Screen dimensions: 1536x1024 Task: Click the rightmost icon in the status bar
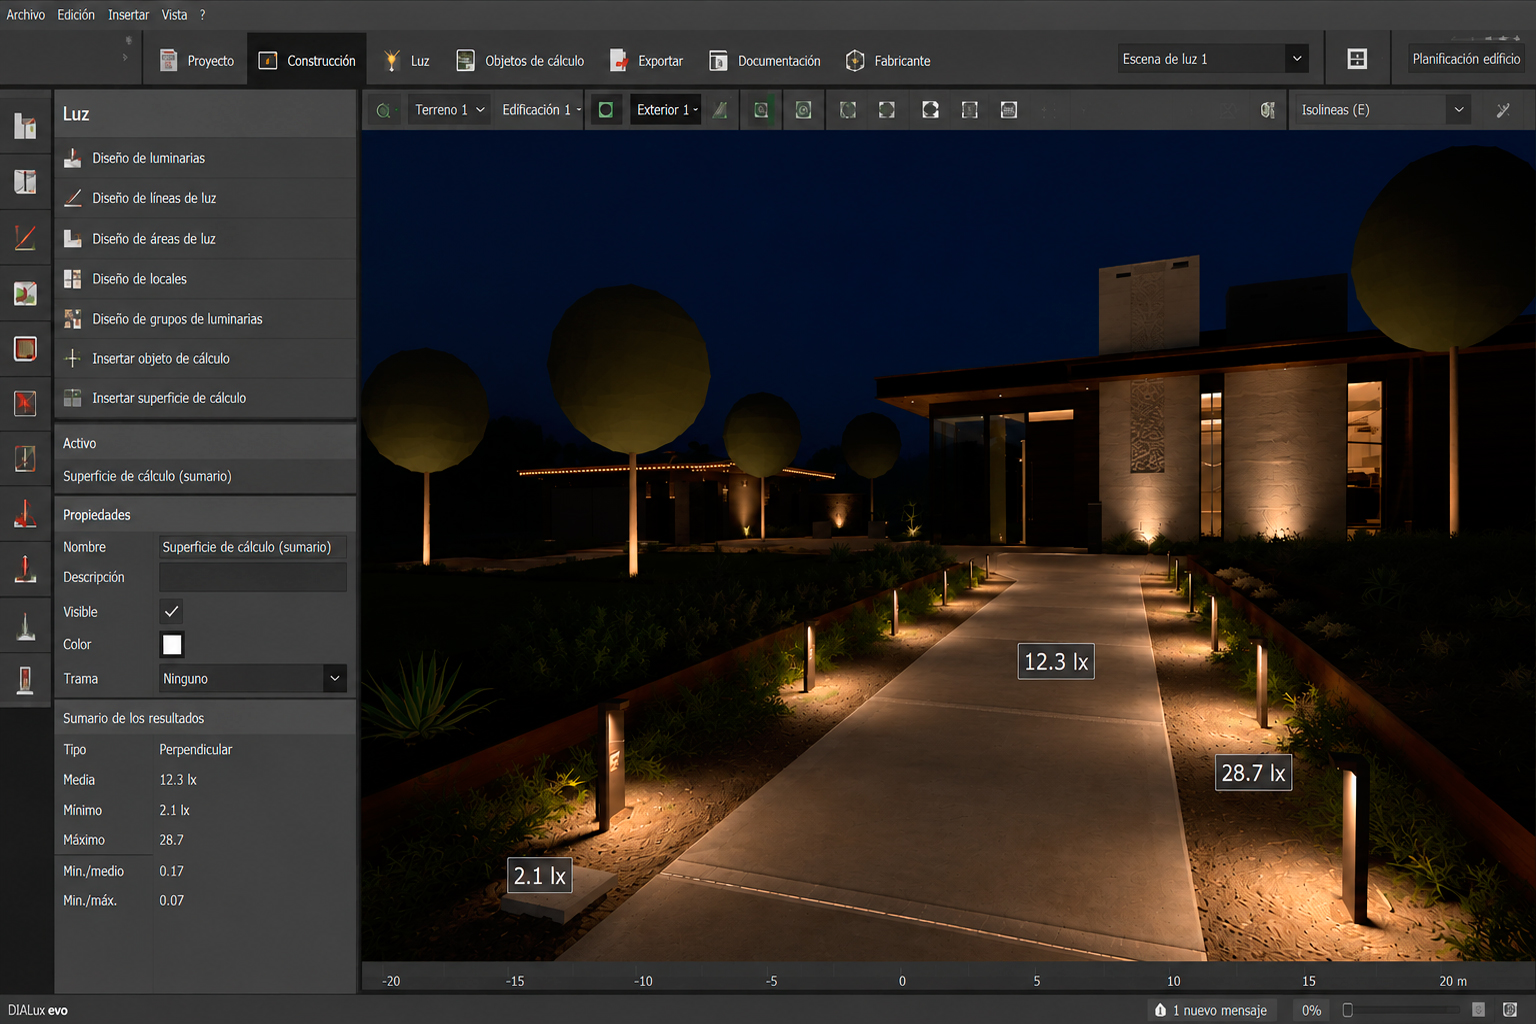pos(1510,1010)
